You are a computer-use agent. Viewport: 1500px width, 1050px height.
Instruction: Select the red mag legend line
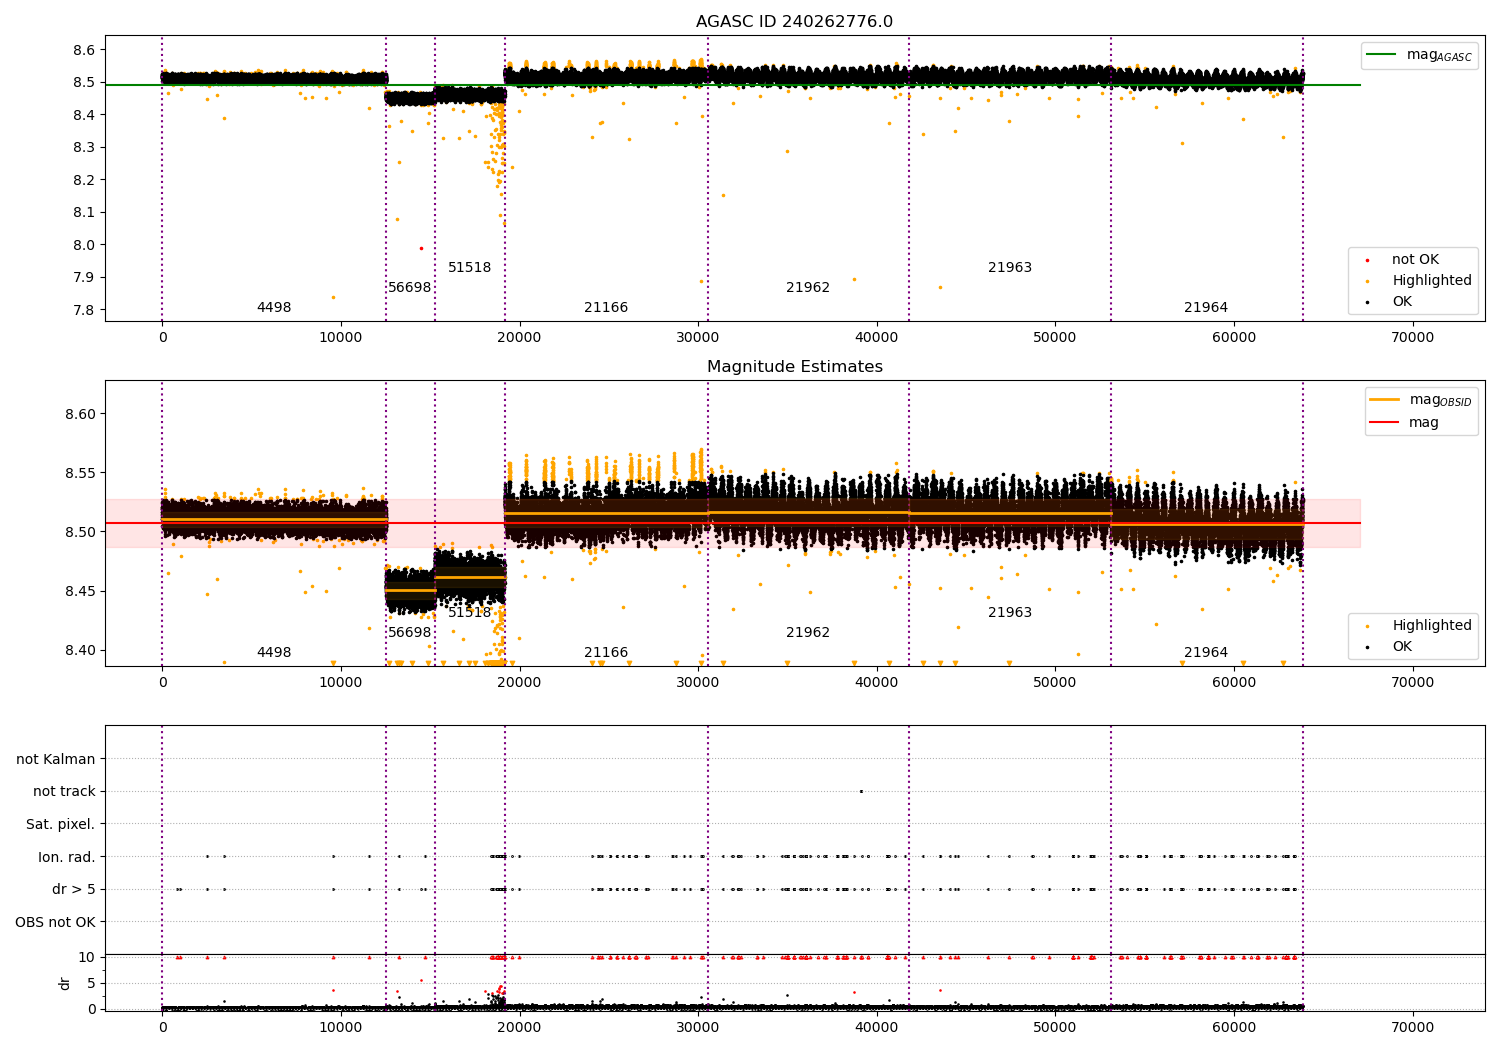tap(1385, 422)
